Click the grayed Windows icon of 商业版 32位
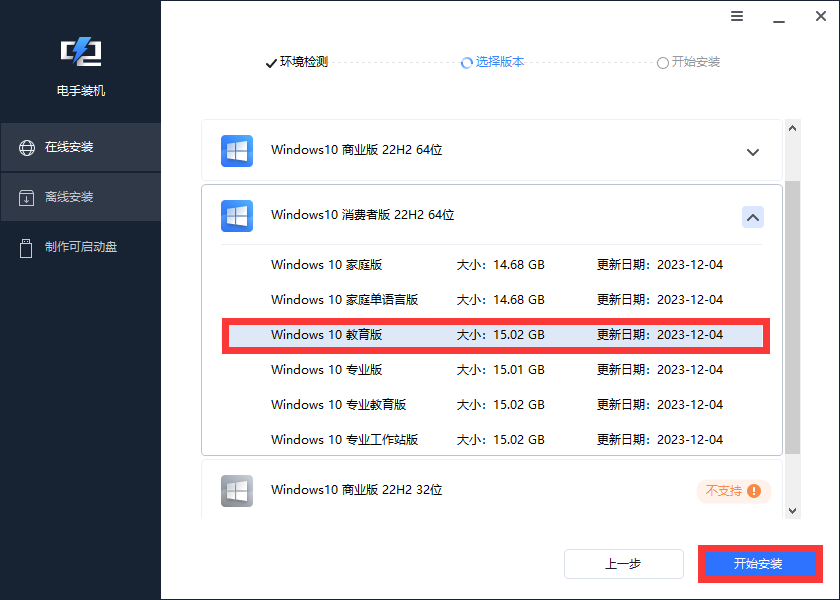This screenshot has width=840, height=600. pyautogui.click(x=237, y=491)
